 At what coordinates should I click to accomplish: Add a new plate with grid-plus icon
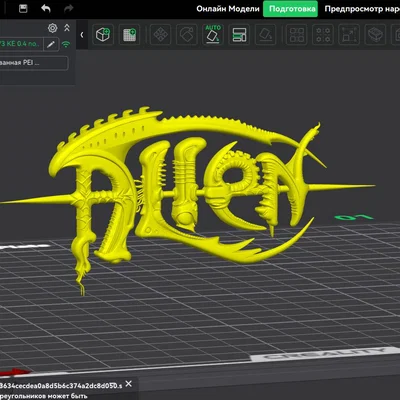129,35
